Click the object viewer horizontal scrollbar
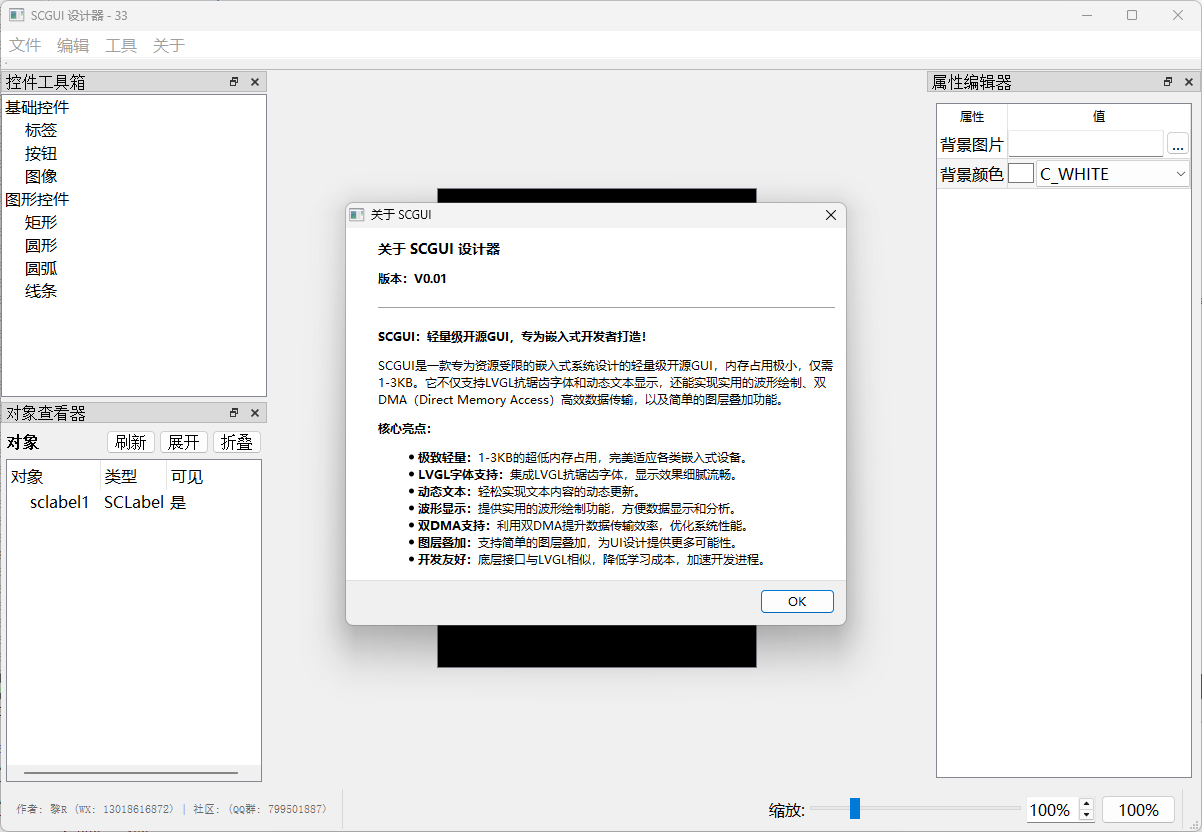 coord(131,773)
